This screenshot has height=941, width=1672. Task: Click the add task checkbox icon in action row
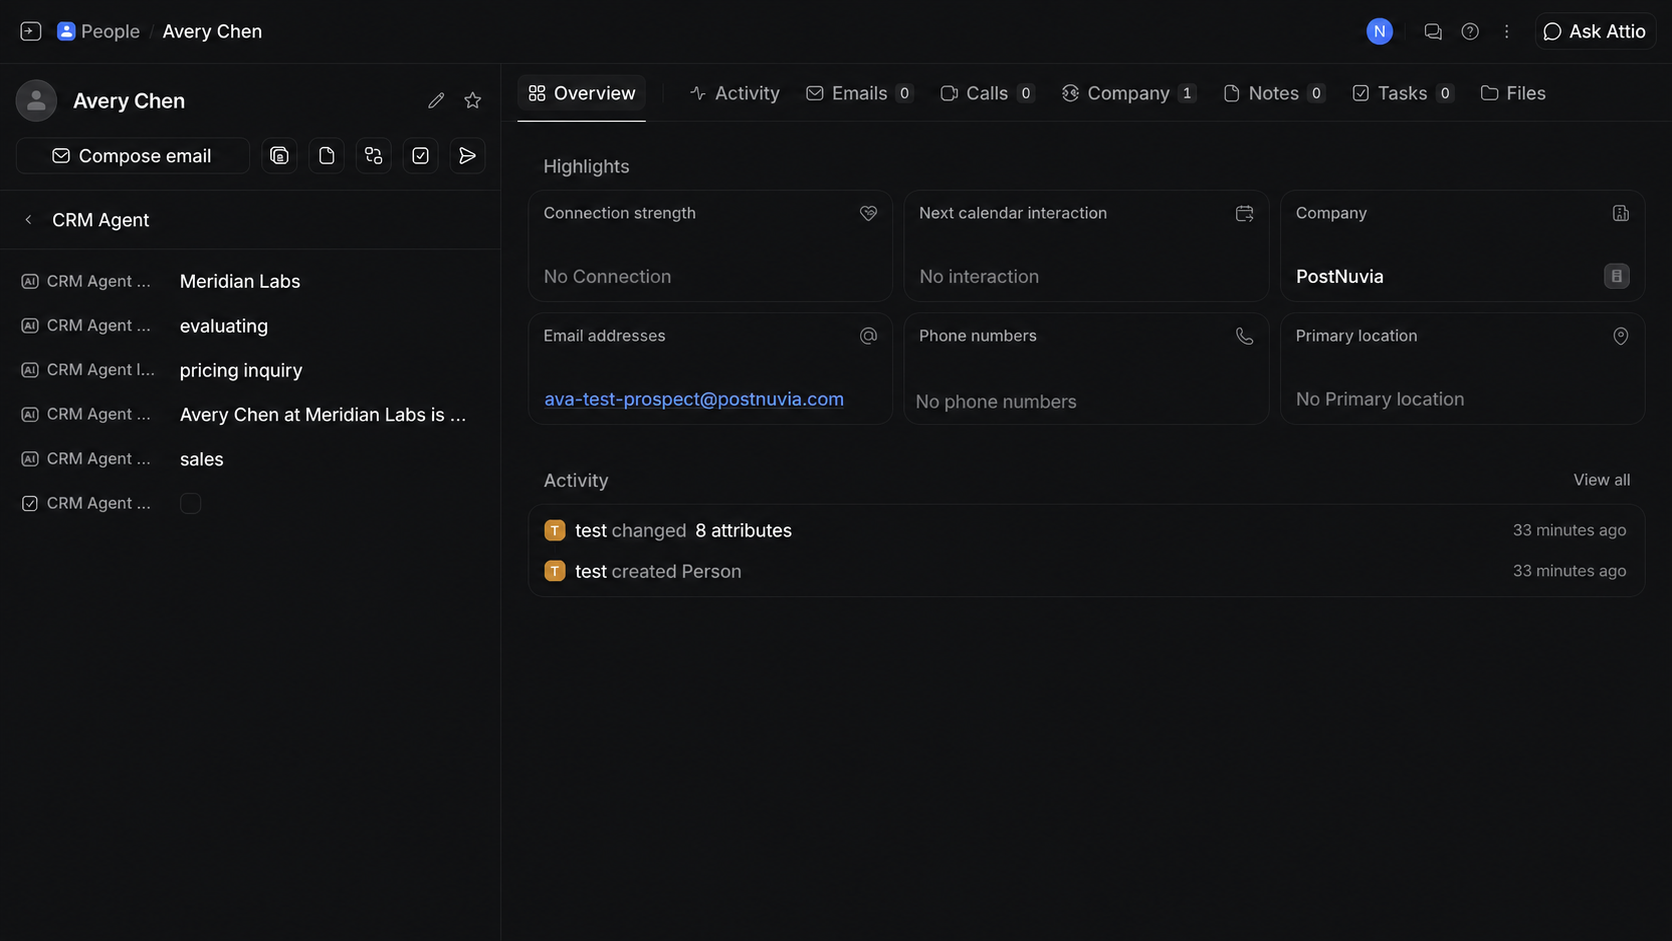[420, 155]
